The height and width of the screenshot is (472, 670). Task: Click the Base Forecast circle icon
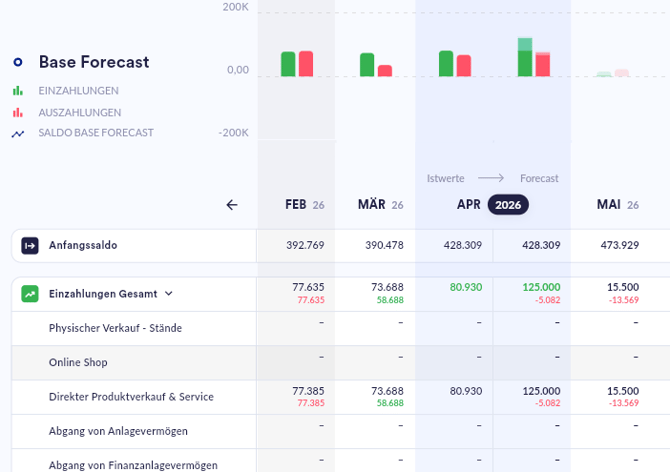(x=18, y=62)
